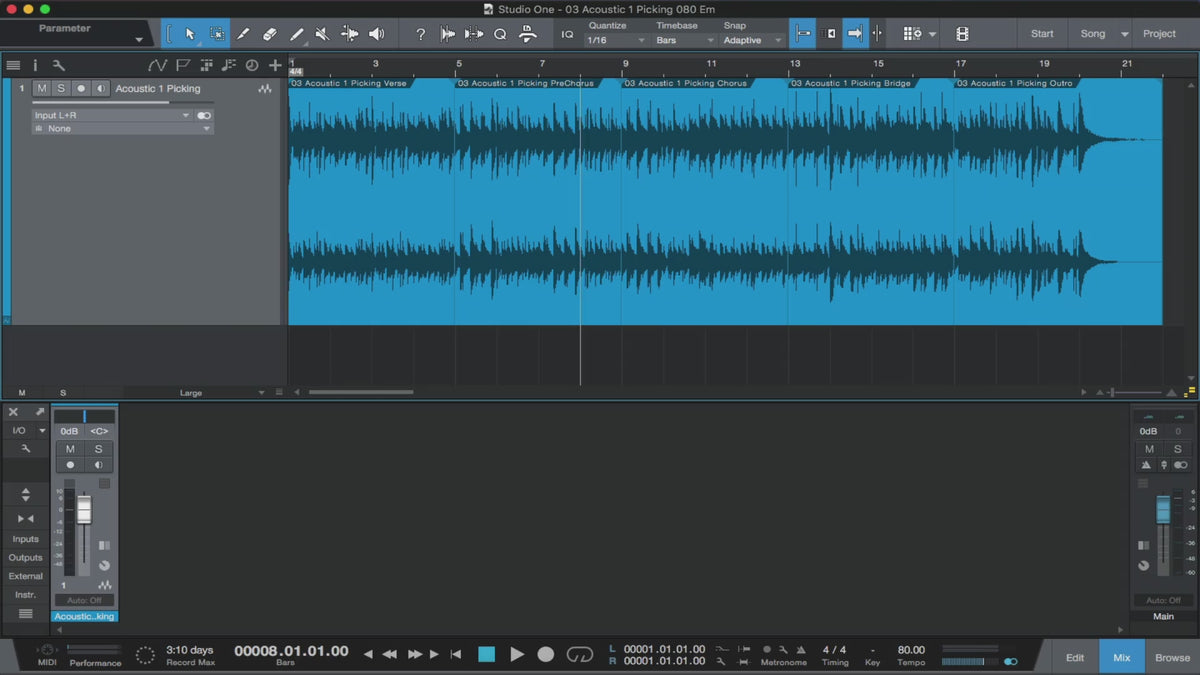Toggle the Loop button in transport
The width and height of the screenshot is (1200, 675).
click(580, 654)
